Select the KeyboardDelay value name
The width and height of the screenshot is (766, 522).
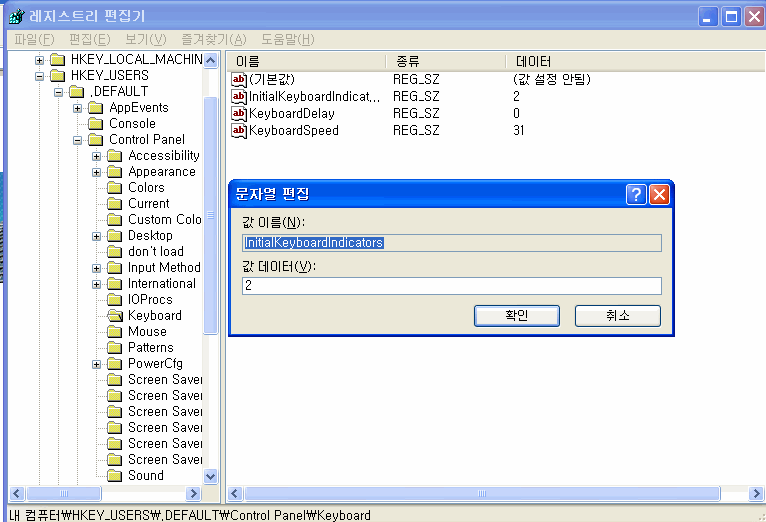click(292, 114)
